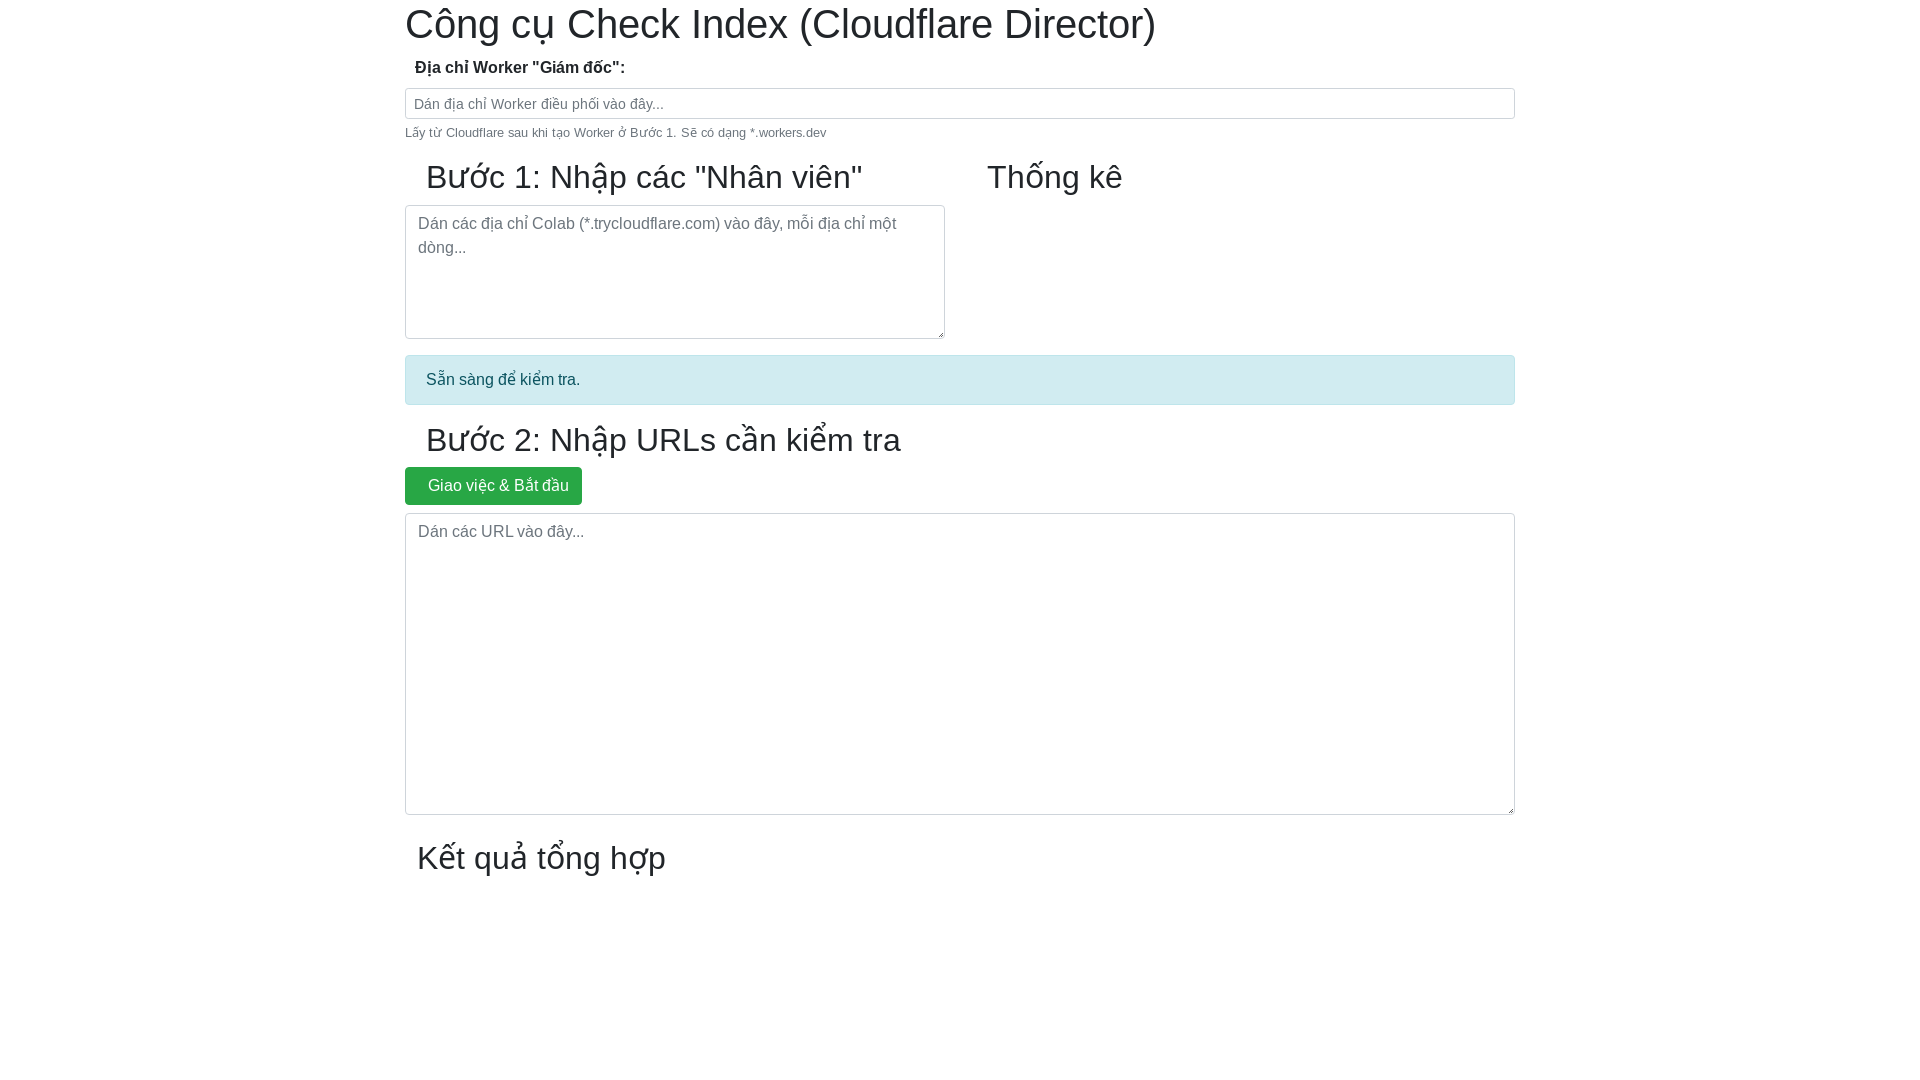Click the Worker "Giám đốc" address input field

point(960,104)
